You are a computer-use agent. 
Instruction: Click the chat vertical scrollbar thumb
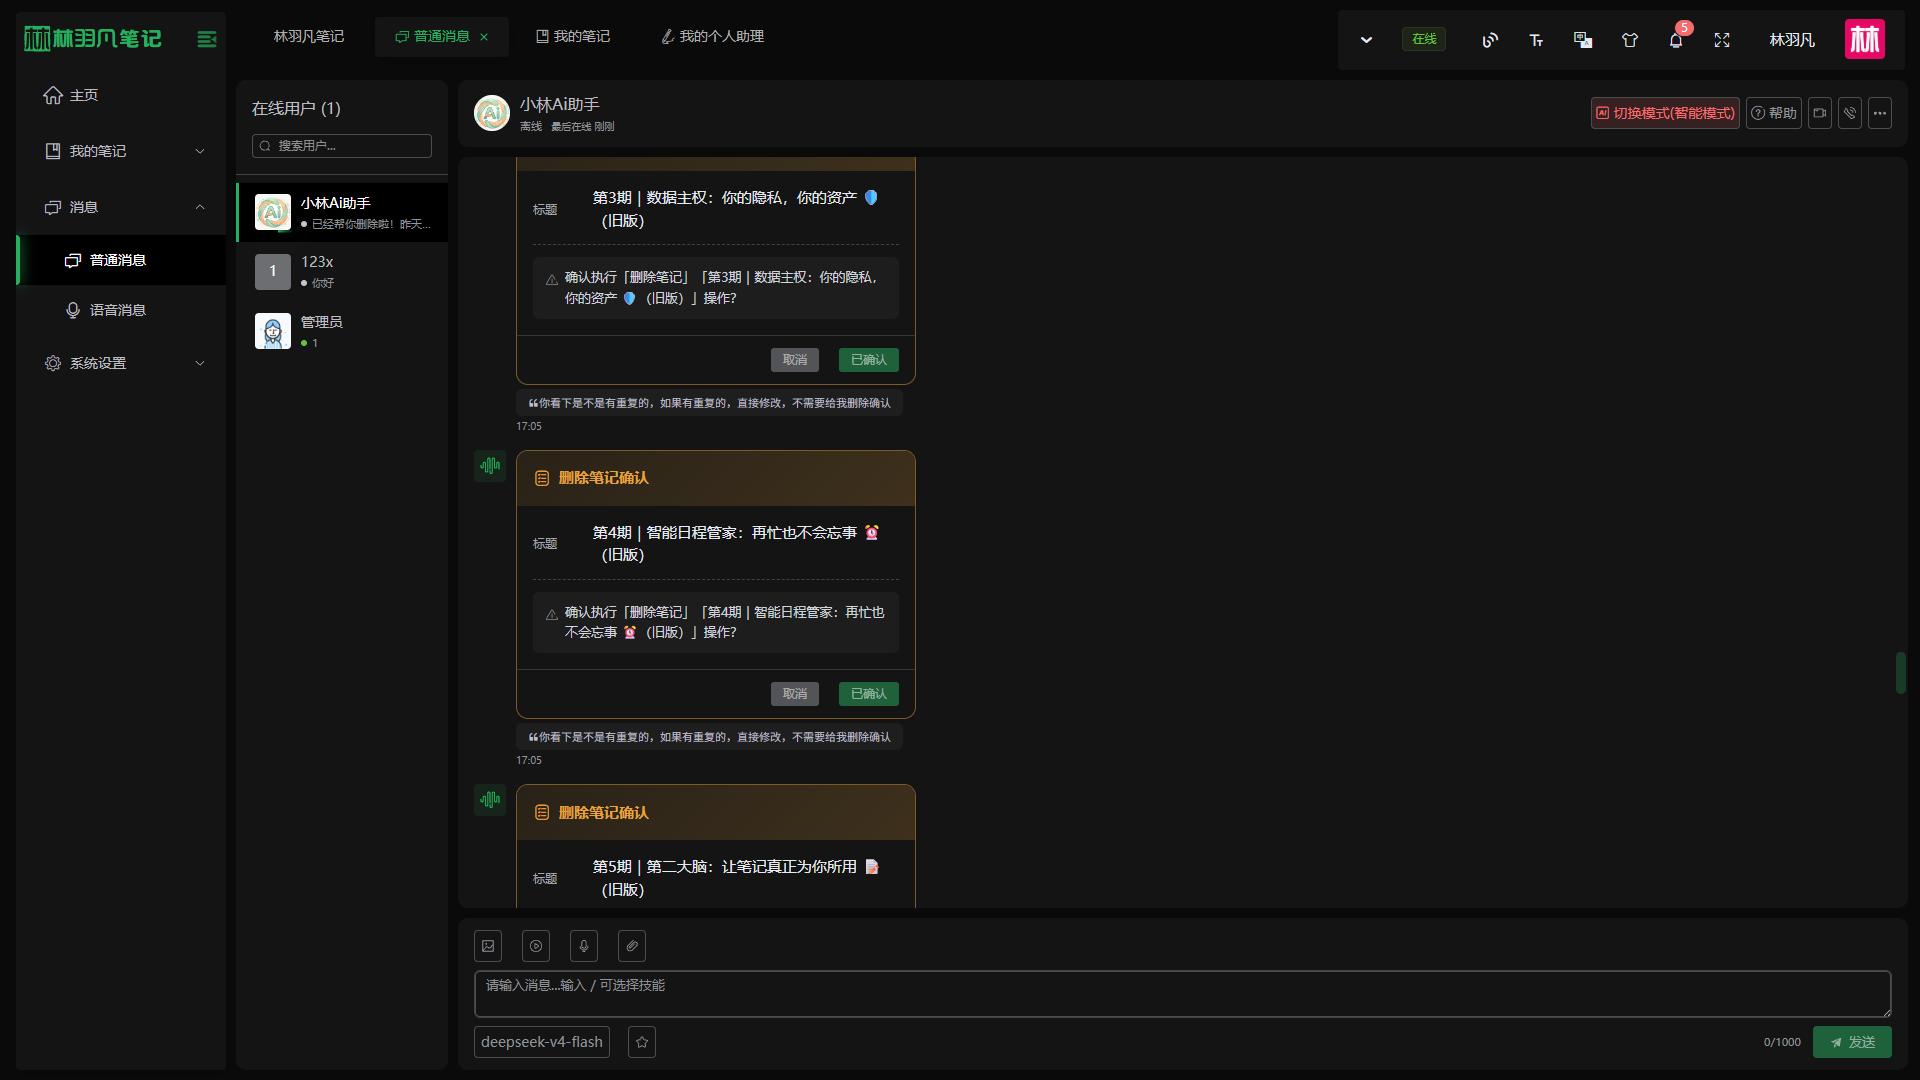pos(1900,673)
